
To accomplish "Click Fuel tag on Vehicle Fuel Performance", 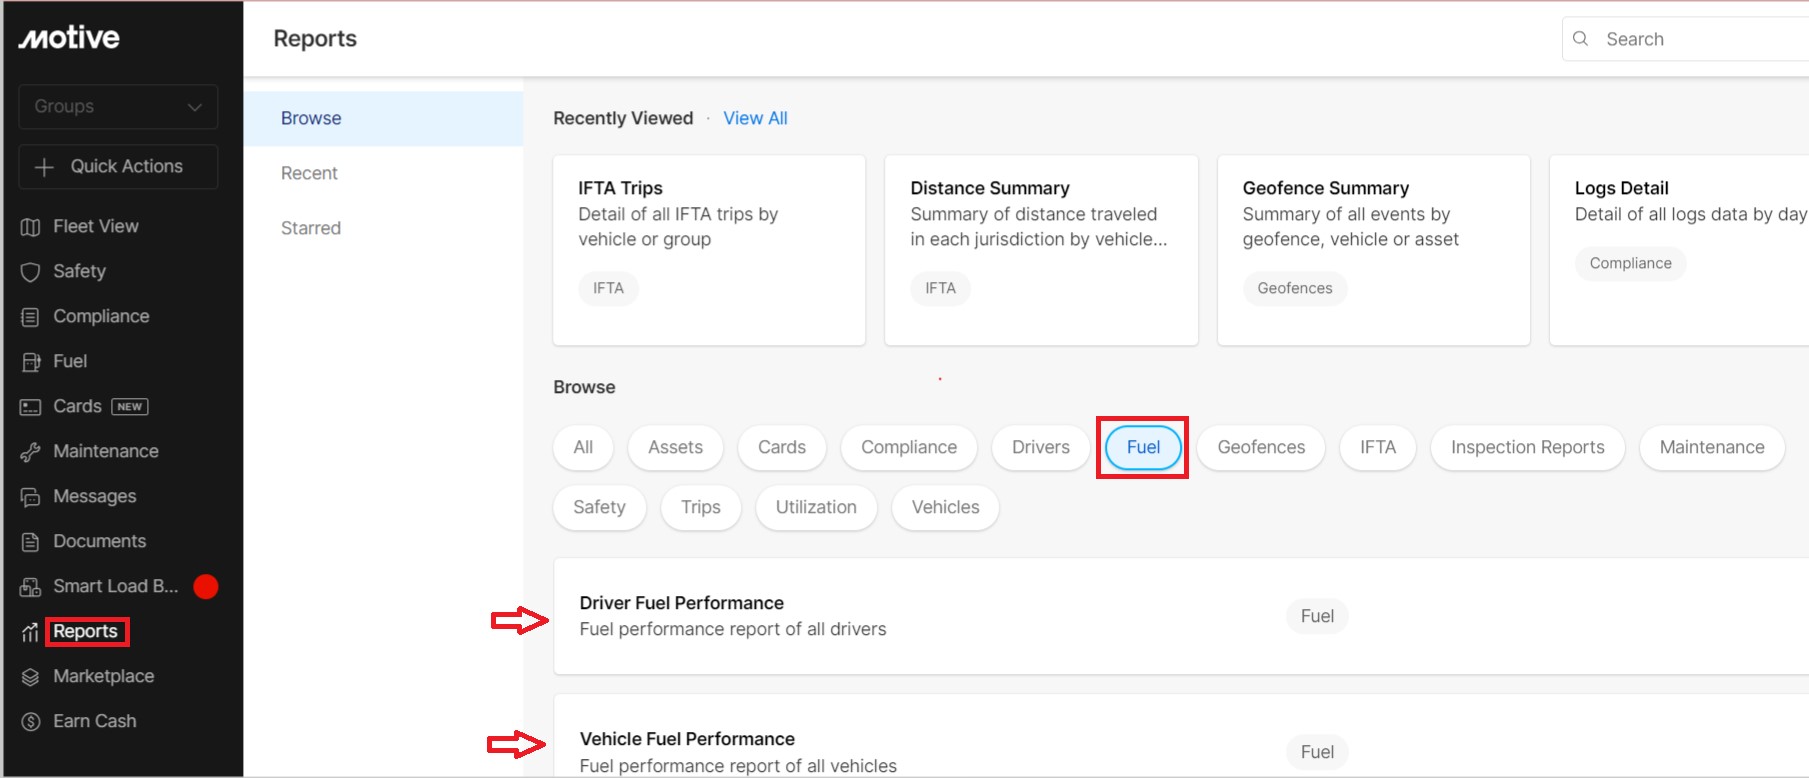I will pos(1317,753).
